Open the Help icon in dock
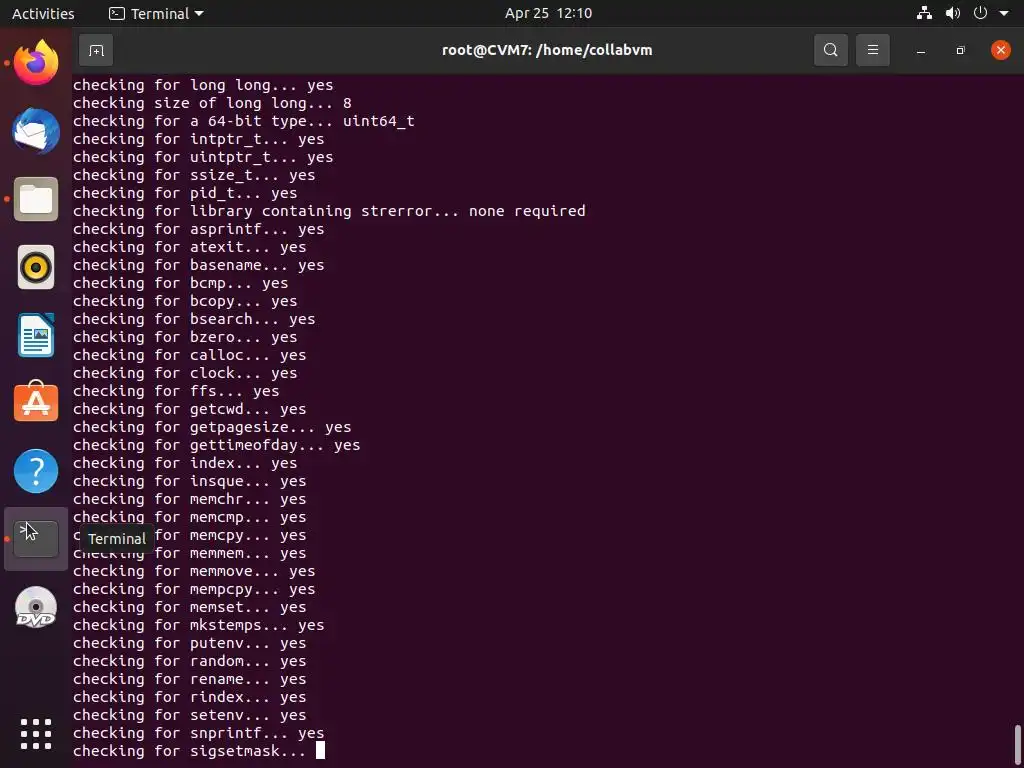This screenshot has height=768, width=1024. (36, 471)
